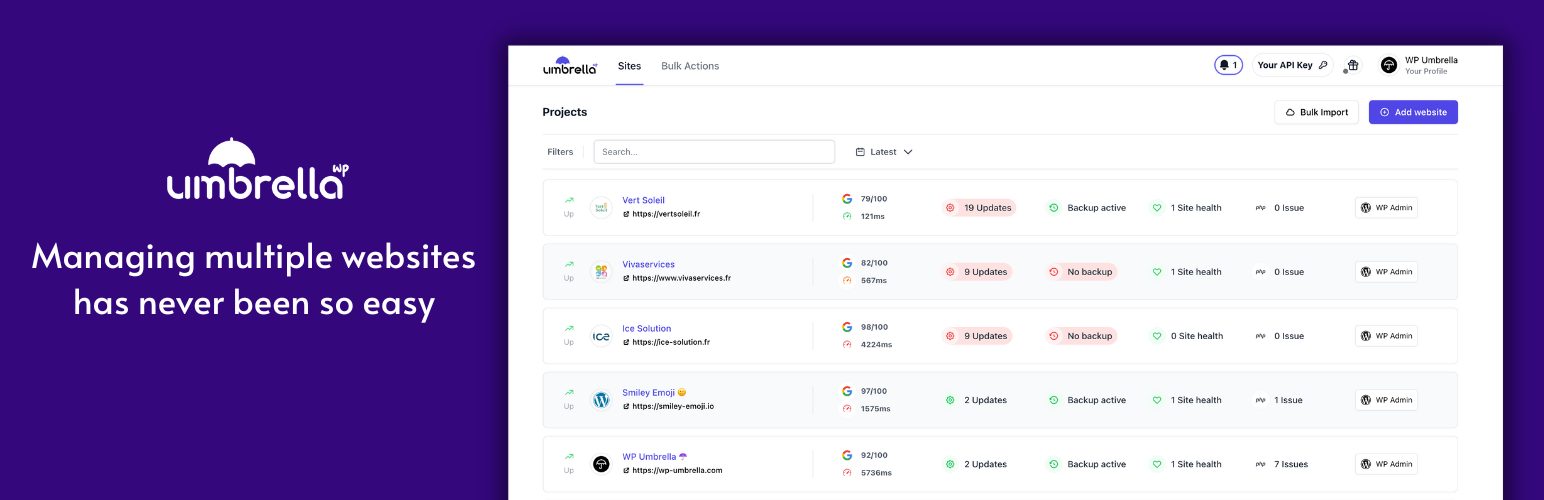
Task: Click the Vert Soleil site logo
Action: [601, 208]
